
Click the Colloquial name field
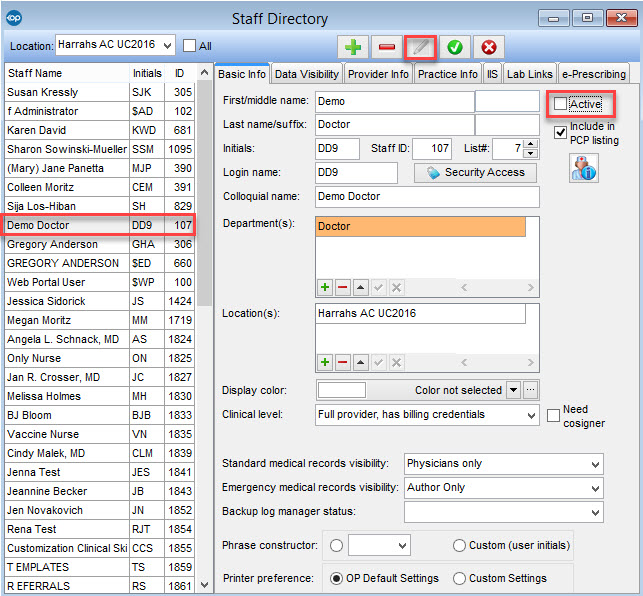(x=427, y=196)
